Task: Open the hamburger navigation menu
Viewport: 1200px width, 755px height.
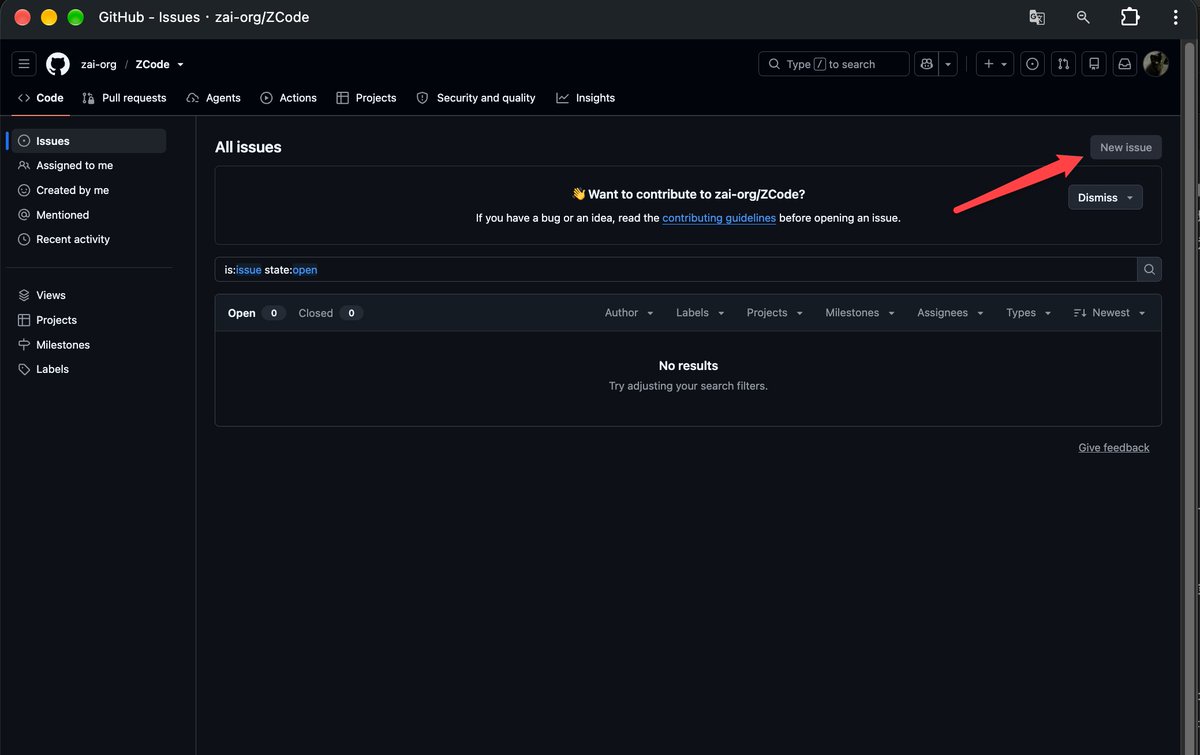Action: pyautogui.click(x=24, y=64)
